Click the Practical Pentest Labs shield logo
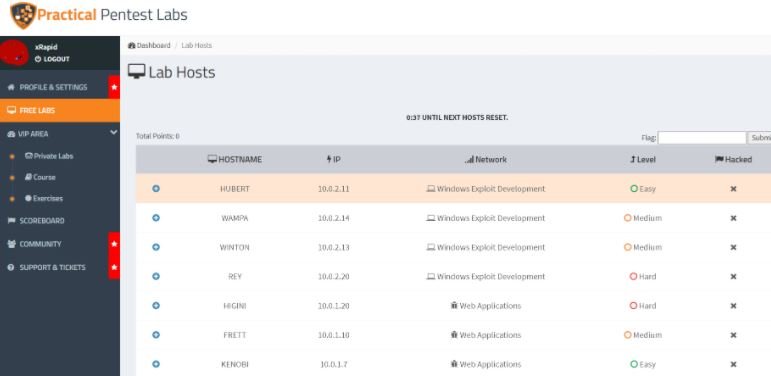The height and width of the screenshot is (376, 771). click(23, 15)
